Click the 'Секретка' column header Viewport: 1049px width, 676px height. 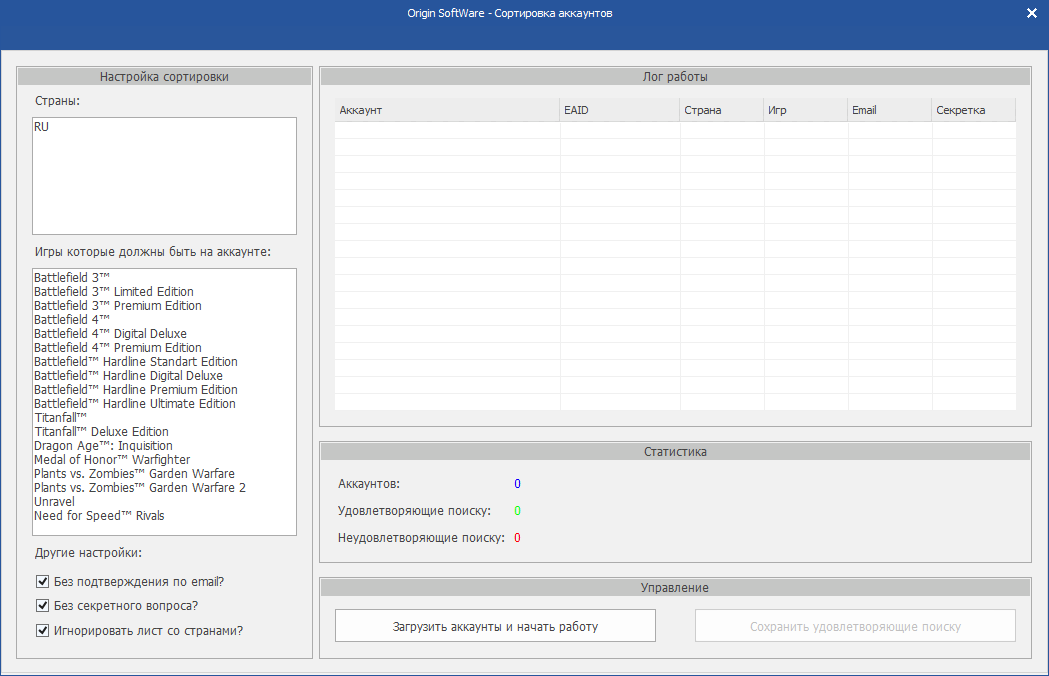pos(972,110)
